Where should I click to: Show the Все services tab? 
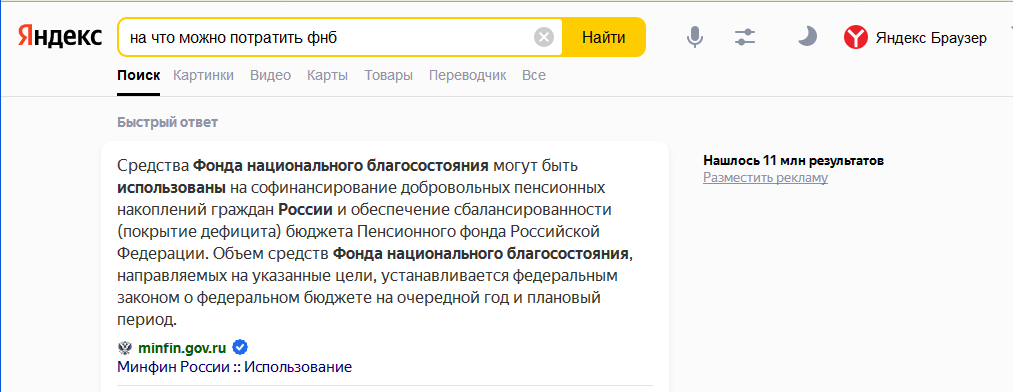pos(534,76)
